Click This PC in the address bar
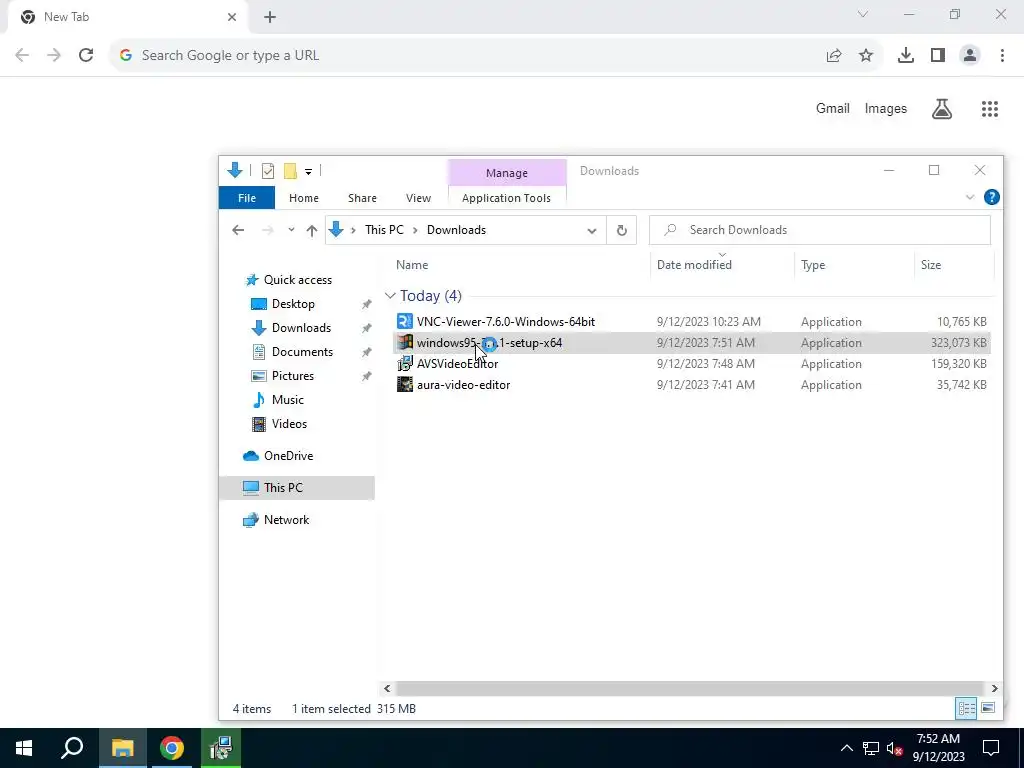This screenshot has height=768, width=1024. [384, 230]
